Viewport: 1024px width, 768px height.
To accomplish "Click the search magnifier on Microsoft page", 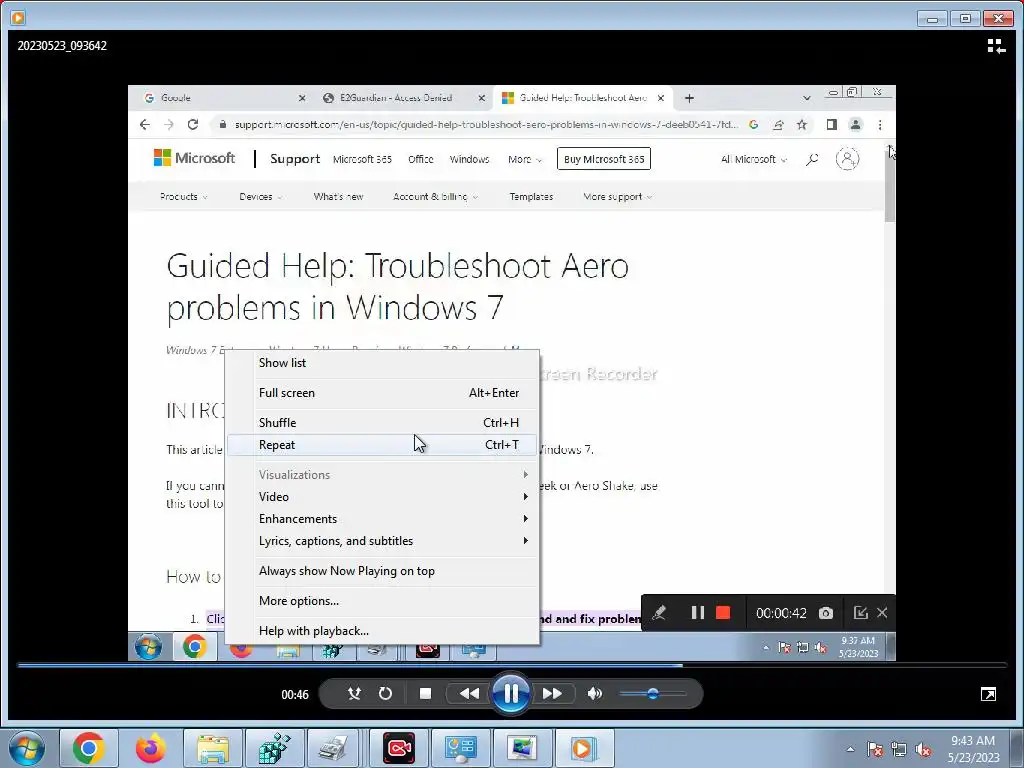I will point(812,159).
